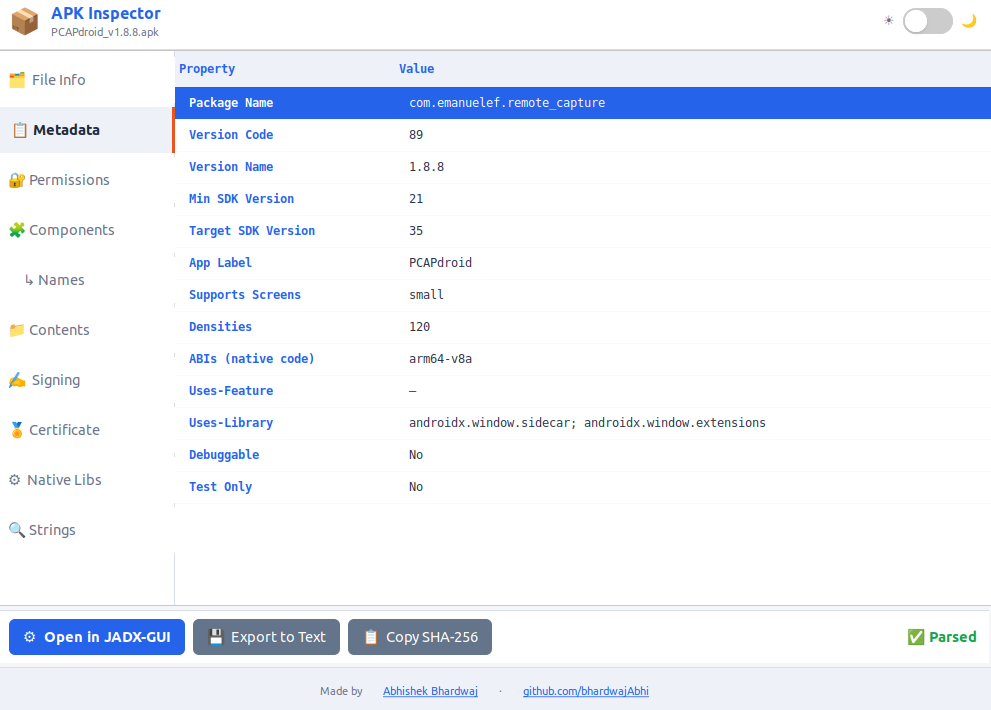
Task: Click the clipboard icon on Copy SHA-256
Action: point(371,637)
